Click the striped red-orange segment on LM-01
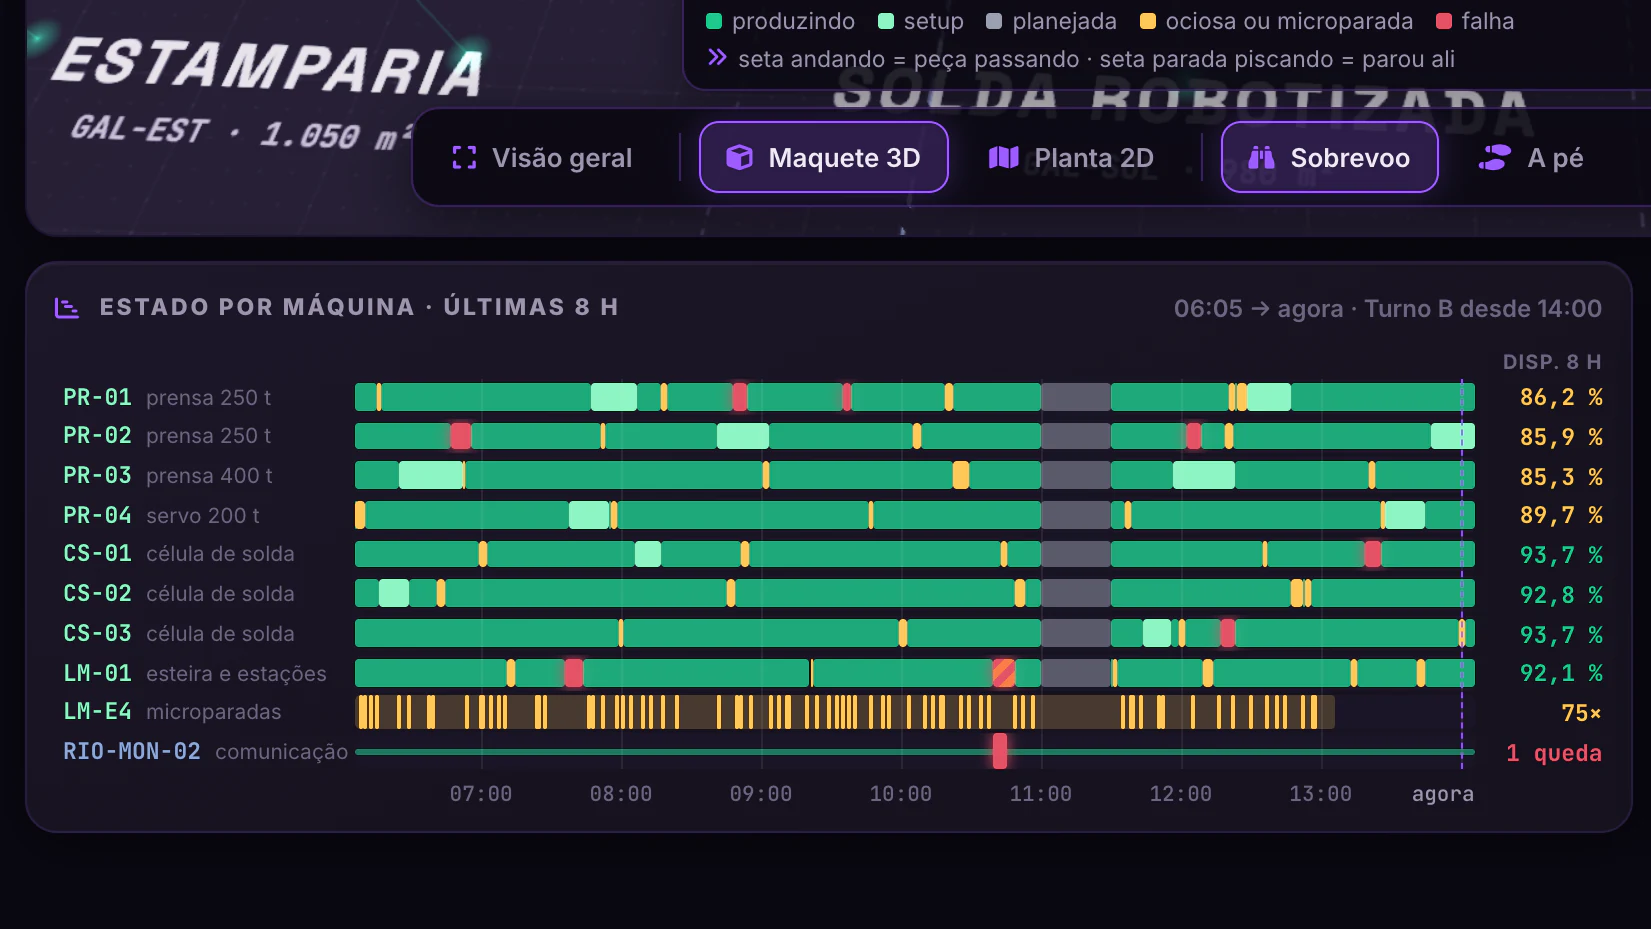This screenshot has height=929, width=1651. (x=1004, y=673)
